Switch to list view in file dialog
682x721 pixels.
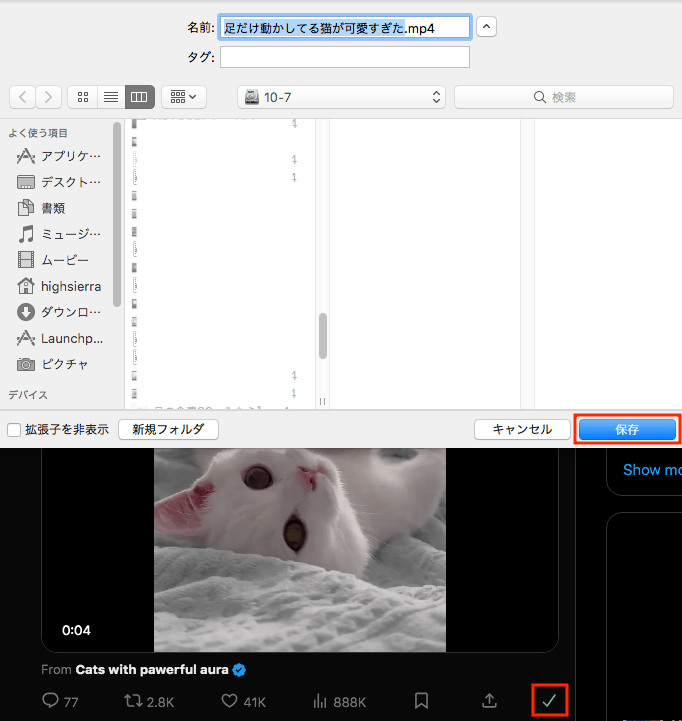click(x=111, y=97)
